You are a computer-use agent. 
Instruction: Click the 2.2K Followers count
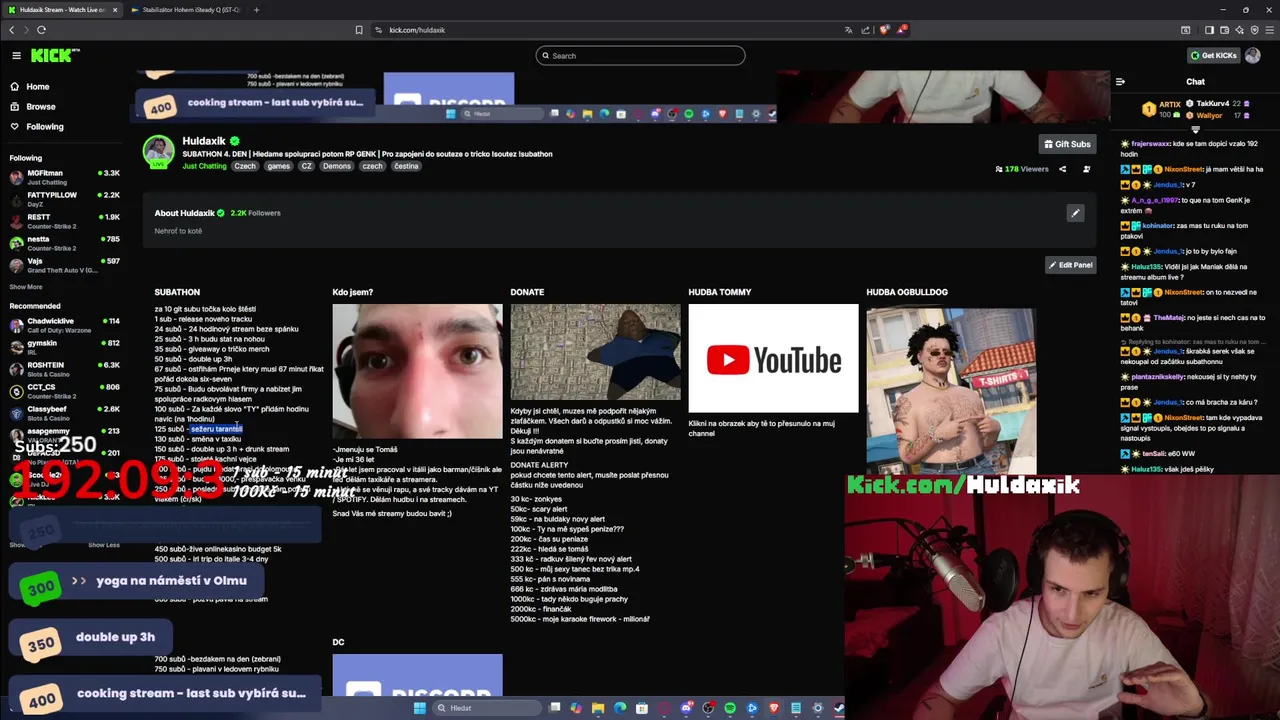point(256,213)
